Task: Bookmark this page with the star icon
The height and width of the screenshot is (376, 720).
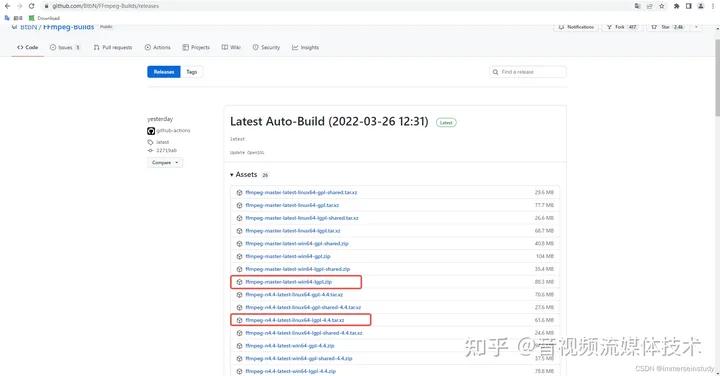Action: point(662,6)
